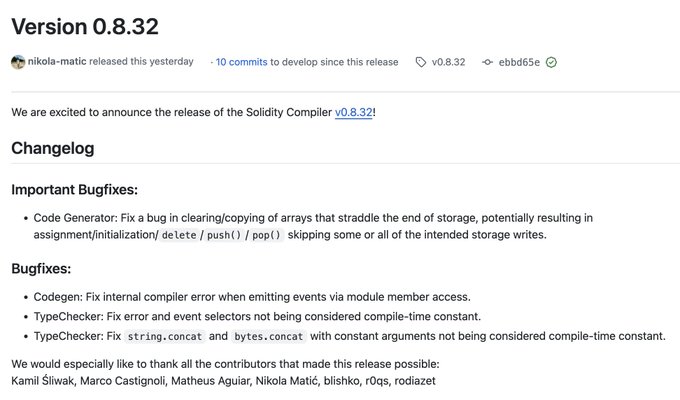This screenshot has height=400, width=680.
Task: Open the 10 commits link
Action: 241,62
